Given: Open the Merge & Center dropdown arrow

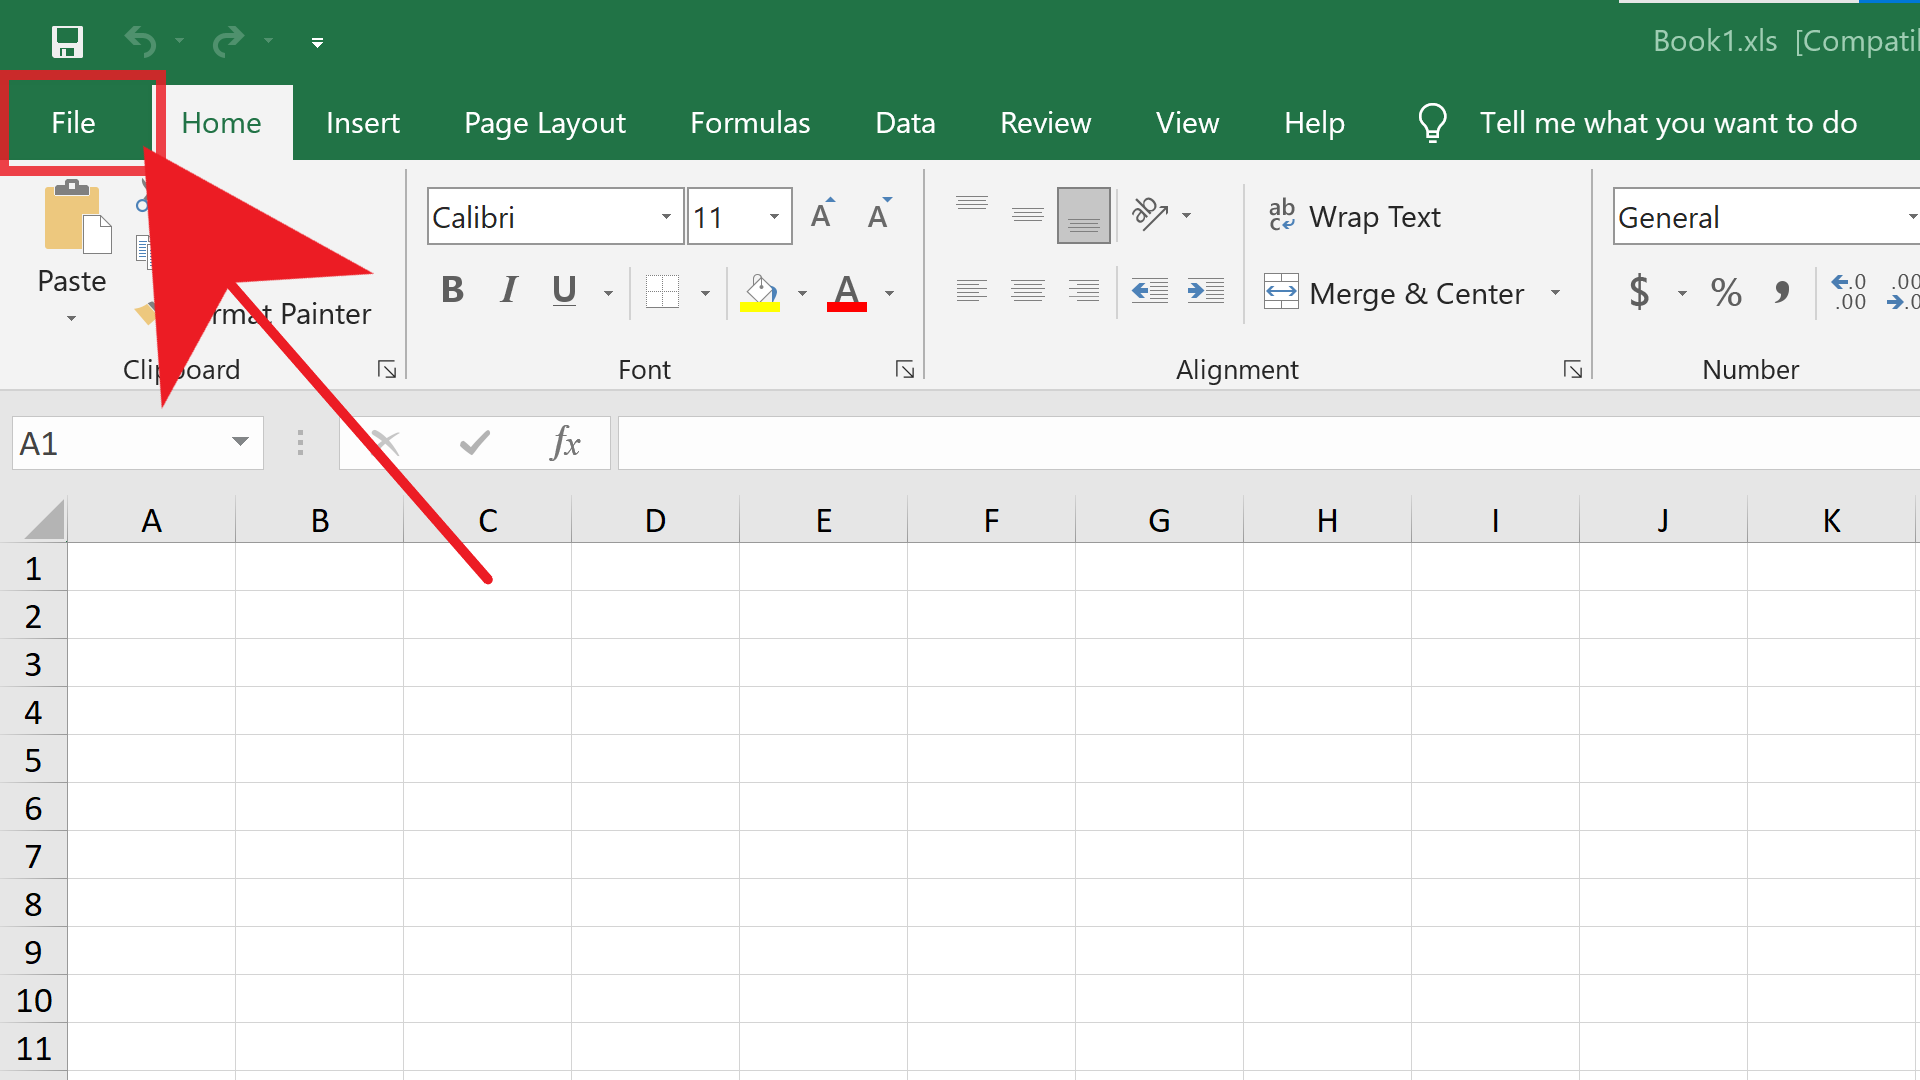Looking at the screenshot, I should click(x=1555, y=293).
